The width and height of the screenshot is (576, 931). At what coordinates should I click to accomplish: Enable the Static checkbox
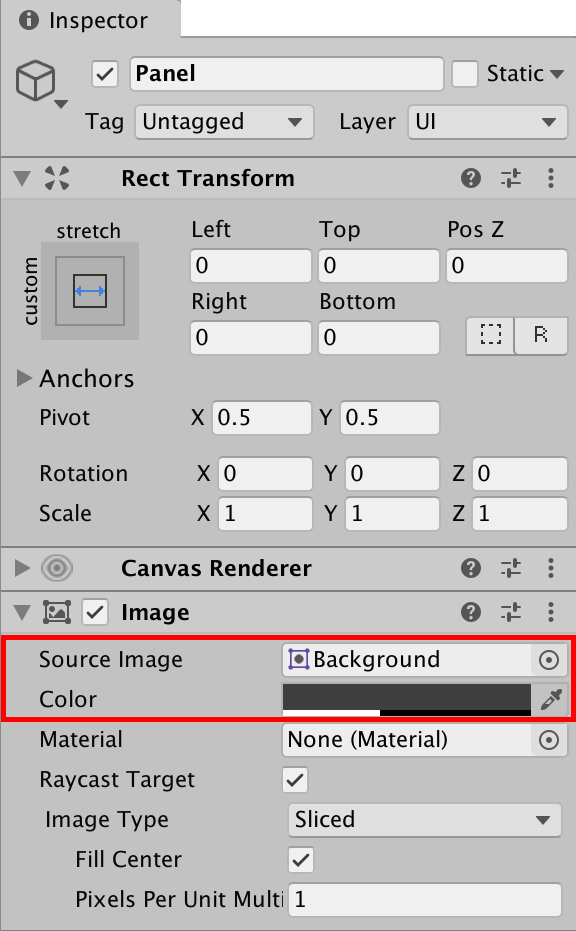click(x=465, y=73)
